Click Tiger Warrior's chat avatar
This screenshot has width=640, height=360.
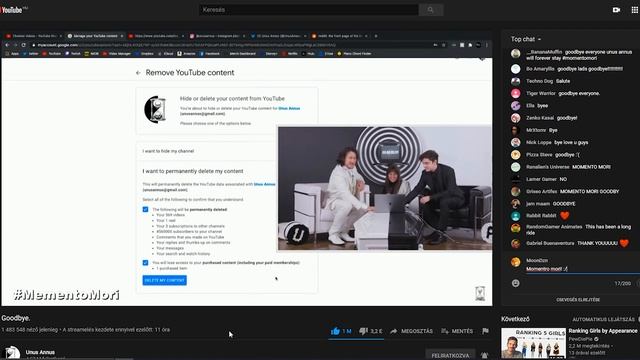[516, 93]
